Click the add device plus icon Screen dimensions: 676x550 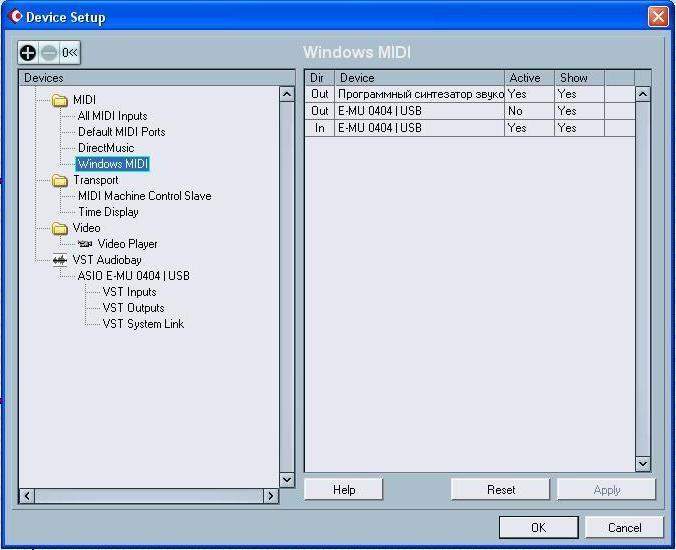click(28, 53)
